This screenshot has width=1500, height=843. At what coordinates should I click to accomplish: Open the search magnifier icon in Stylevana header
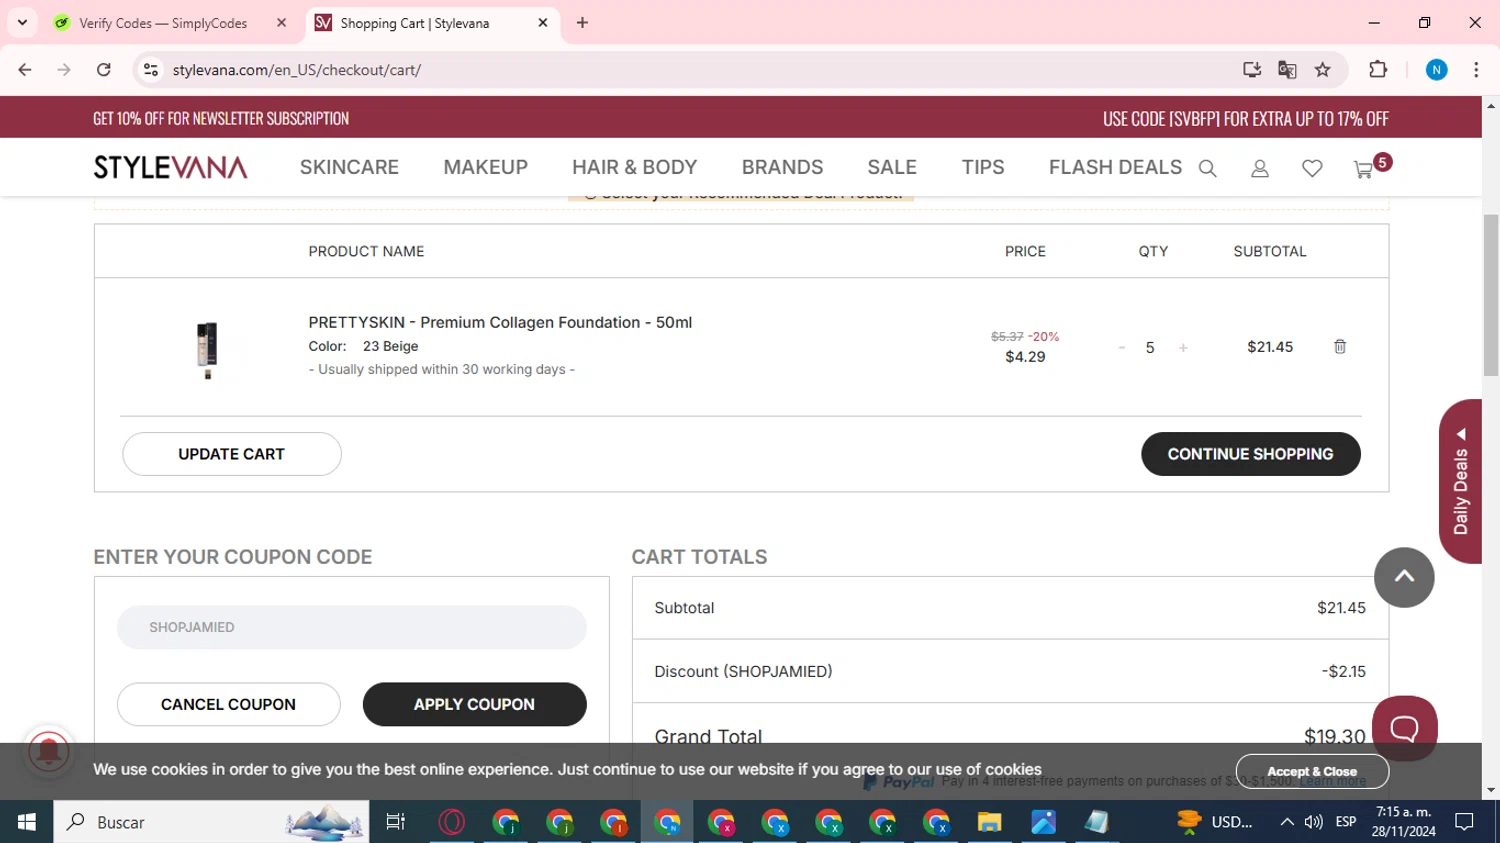click(1207, 169)
